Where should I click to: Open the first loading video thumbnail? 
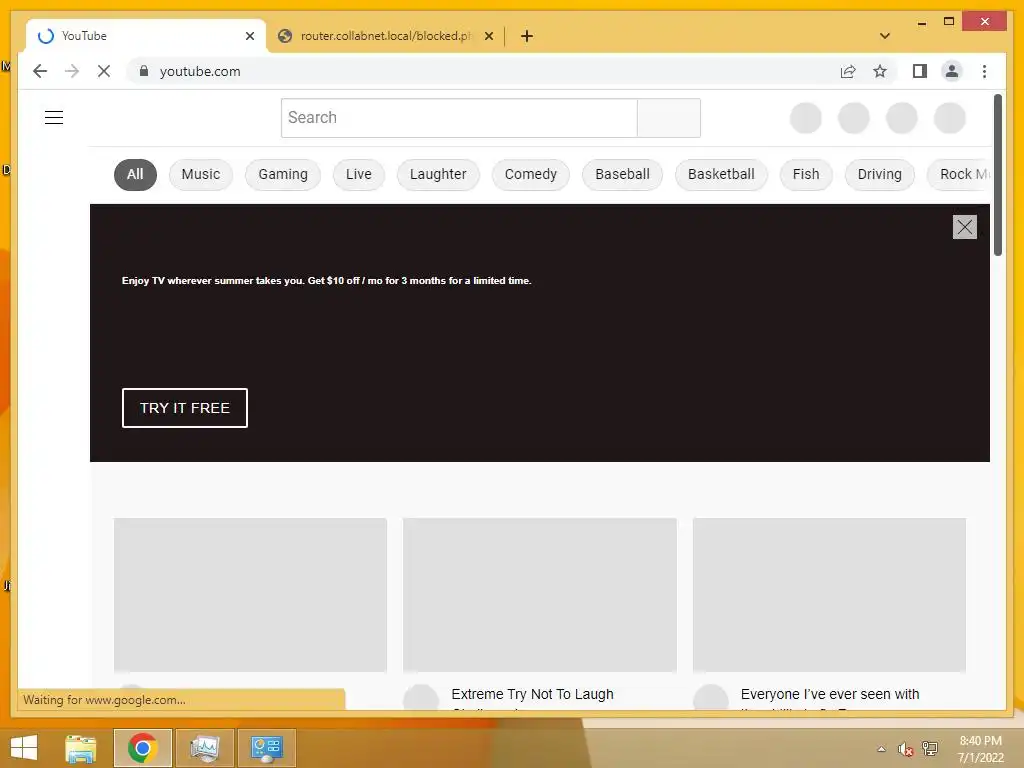(x=250, y=595)
